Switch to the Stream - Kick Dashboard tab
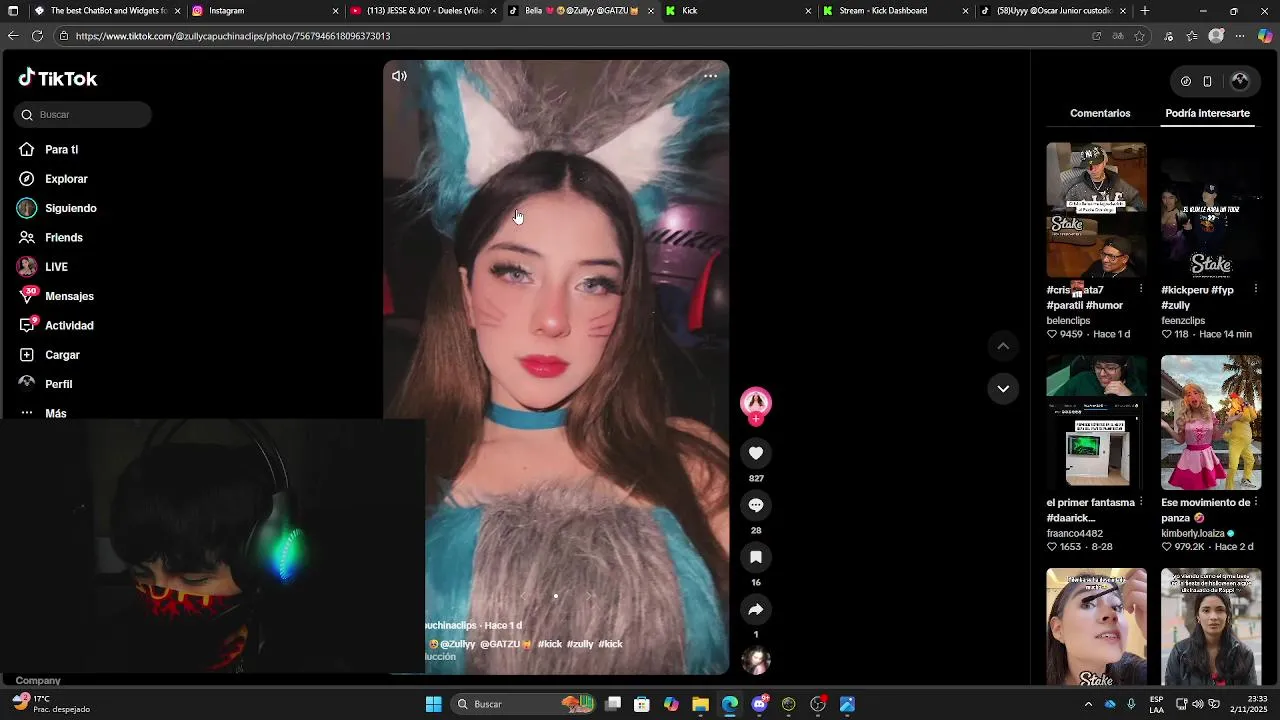 895,11
